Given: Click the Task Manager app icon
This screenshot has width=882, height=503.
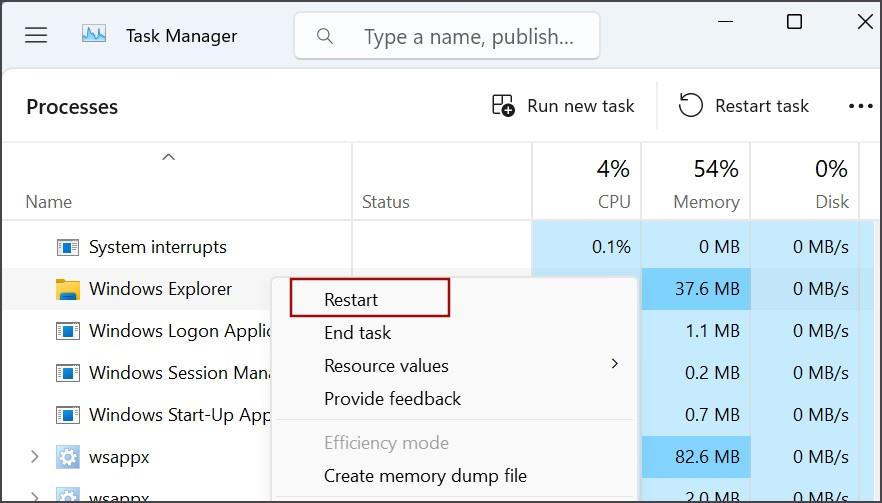Looking at the screenshot, I should coord(94,34).
